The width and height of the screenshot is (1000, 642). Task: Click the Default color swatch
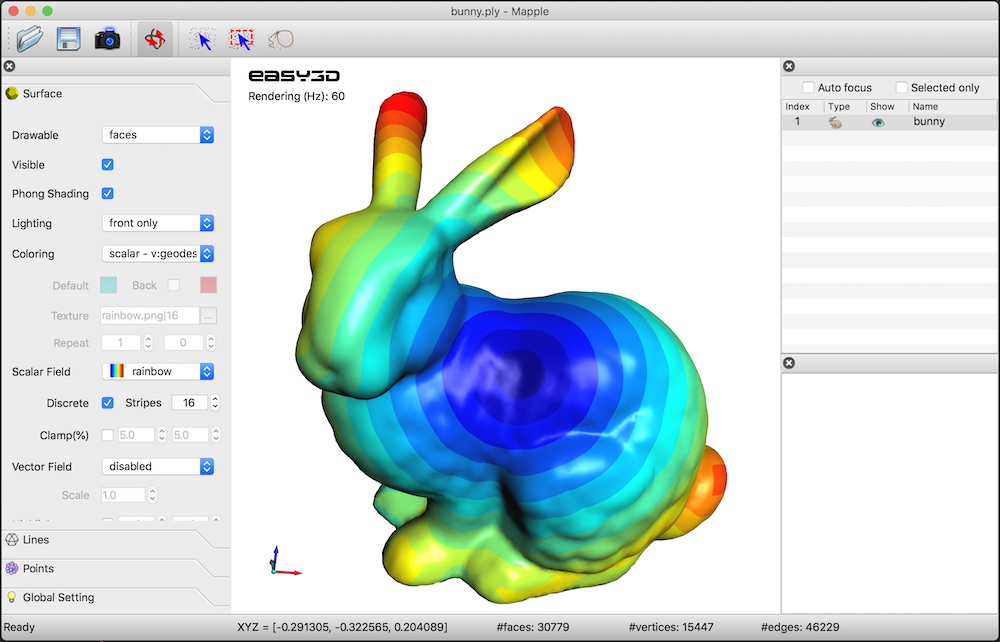[x=108, y=285]
